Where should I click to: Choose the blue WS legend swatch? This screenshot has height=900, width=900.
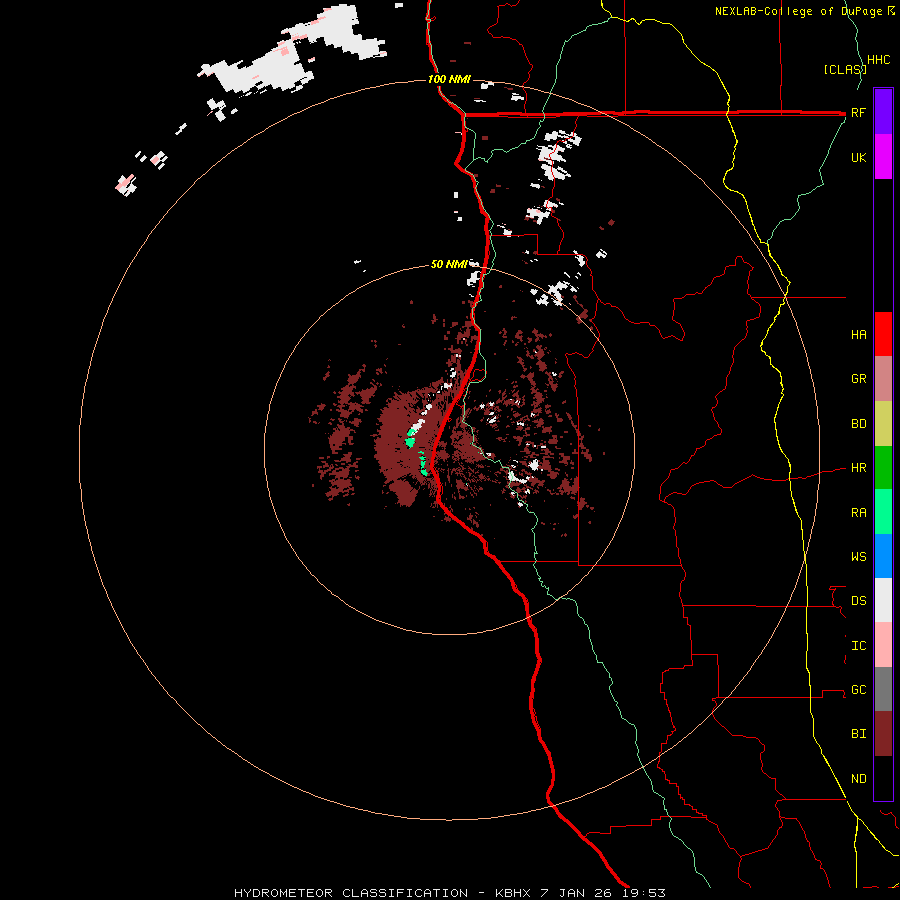coord(883,556)
